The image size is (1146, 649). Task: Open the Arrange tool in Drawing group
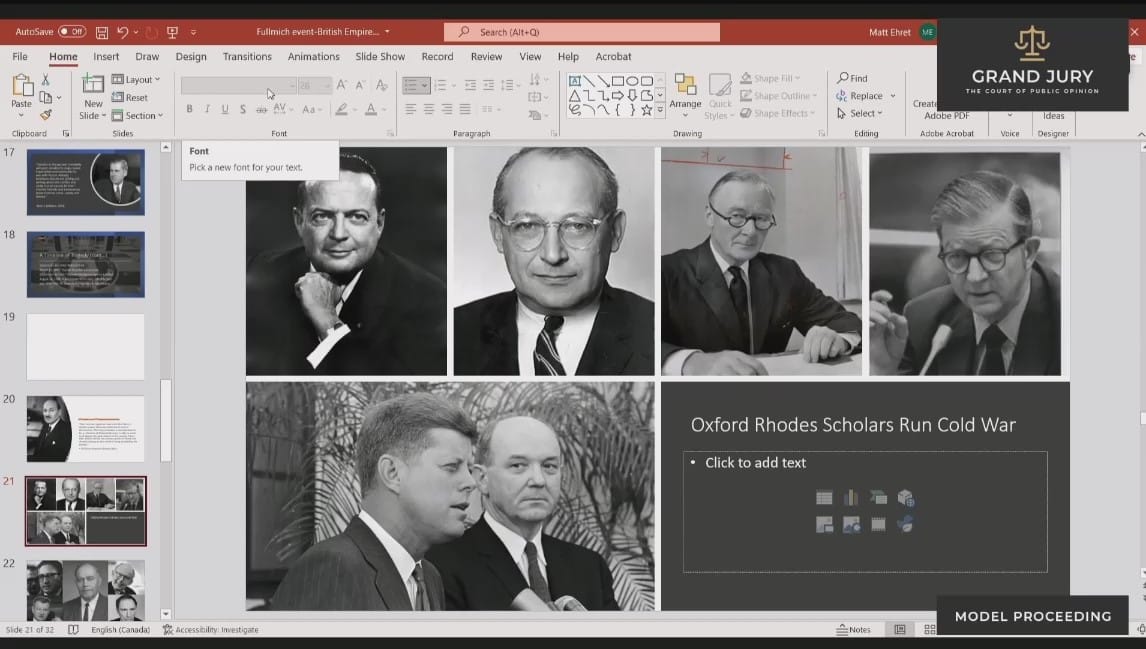[x=685, y=92]
